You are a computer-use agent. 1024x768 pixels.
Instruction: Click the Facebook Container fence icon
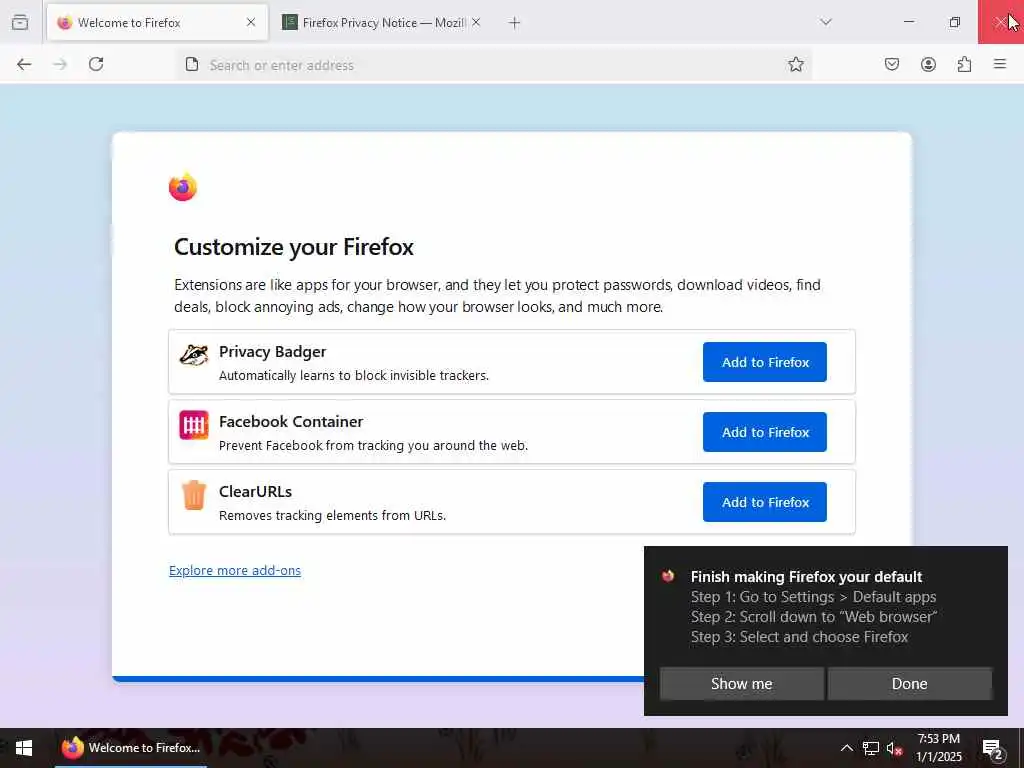click(194, 425)
